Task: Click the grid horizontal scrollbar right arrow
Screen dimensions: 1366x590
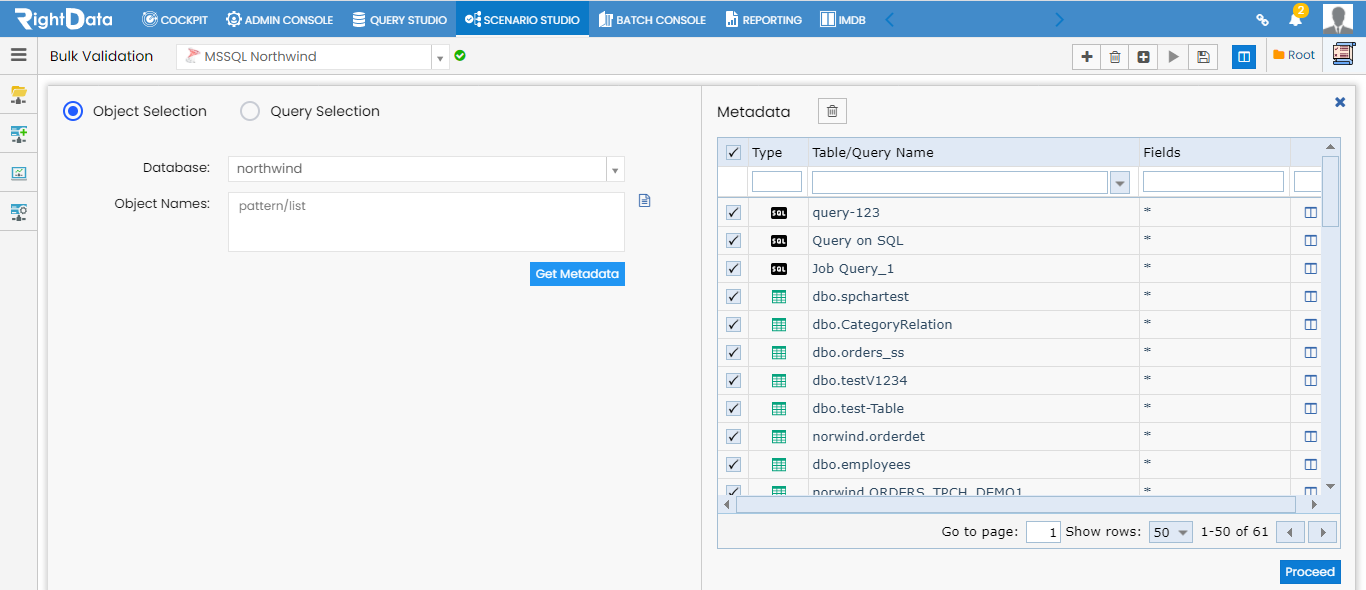Action: click(1314, 506)
